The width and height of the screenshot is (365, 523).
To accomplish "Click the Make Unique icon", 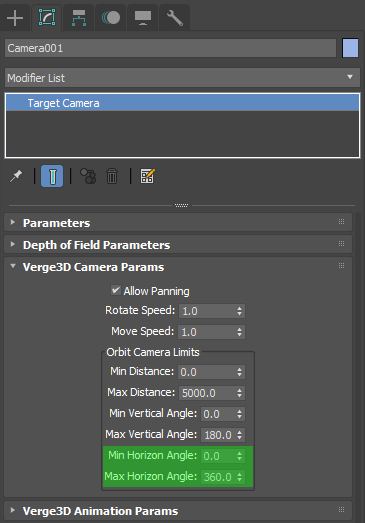I will click(88, 176).
